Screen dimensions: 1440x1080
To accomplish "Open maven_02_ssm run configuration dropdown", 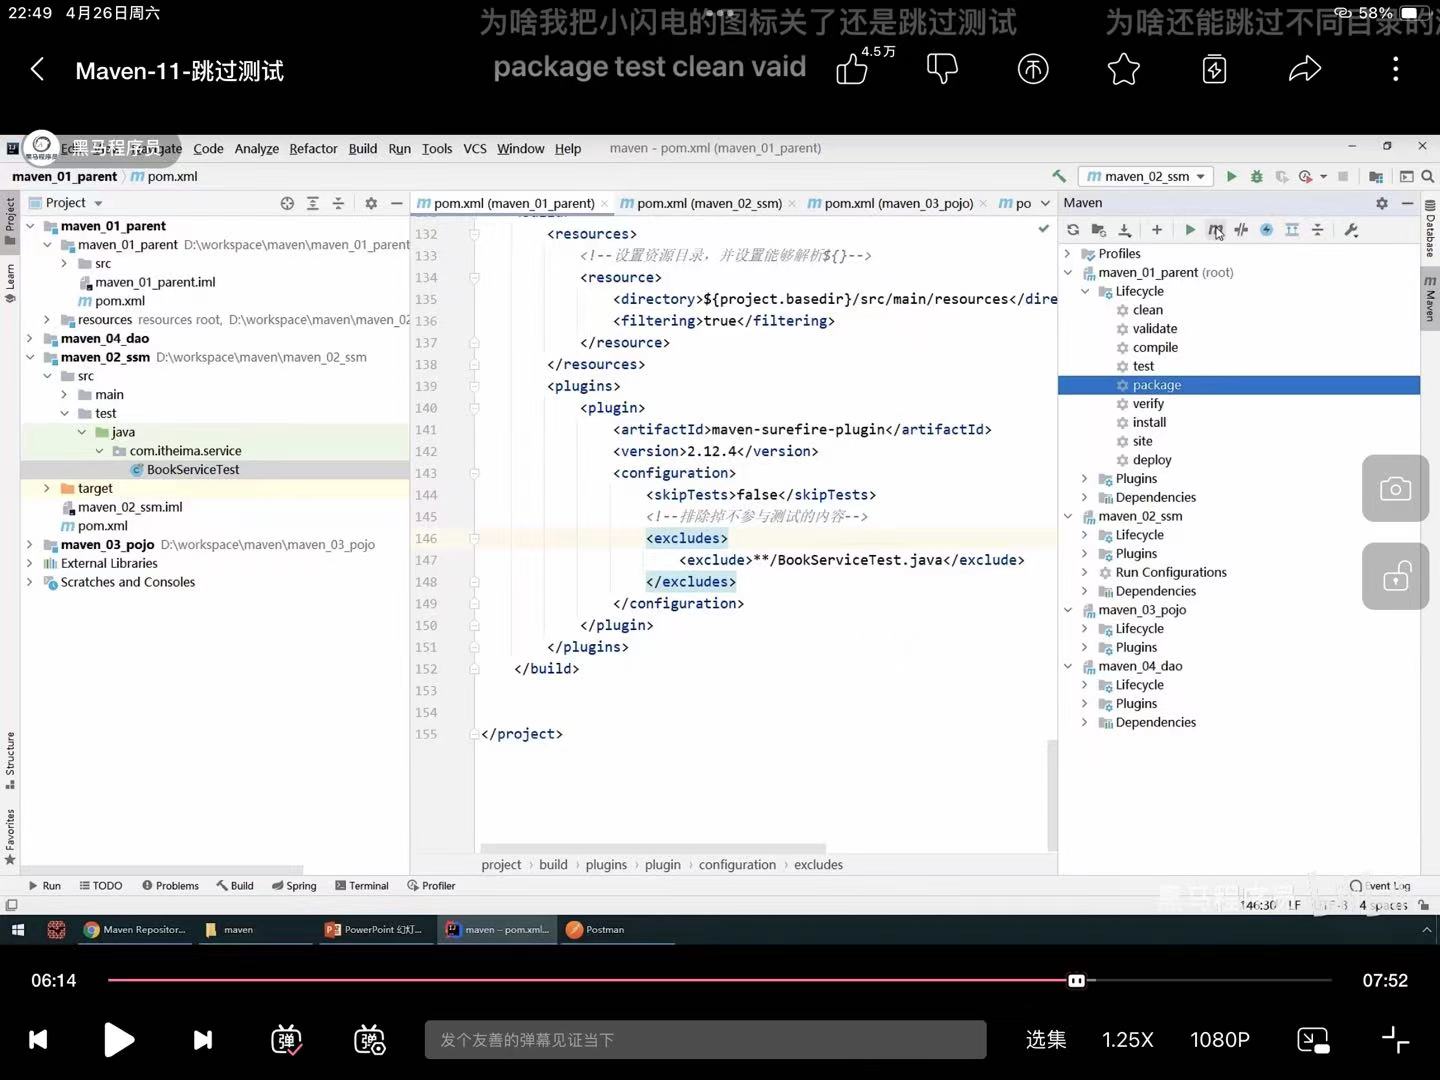I will click(x=1146, y=176).
